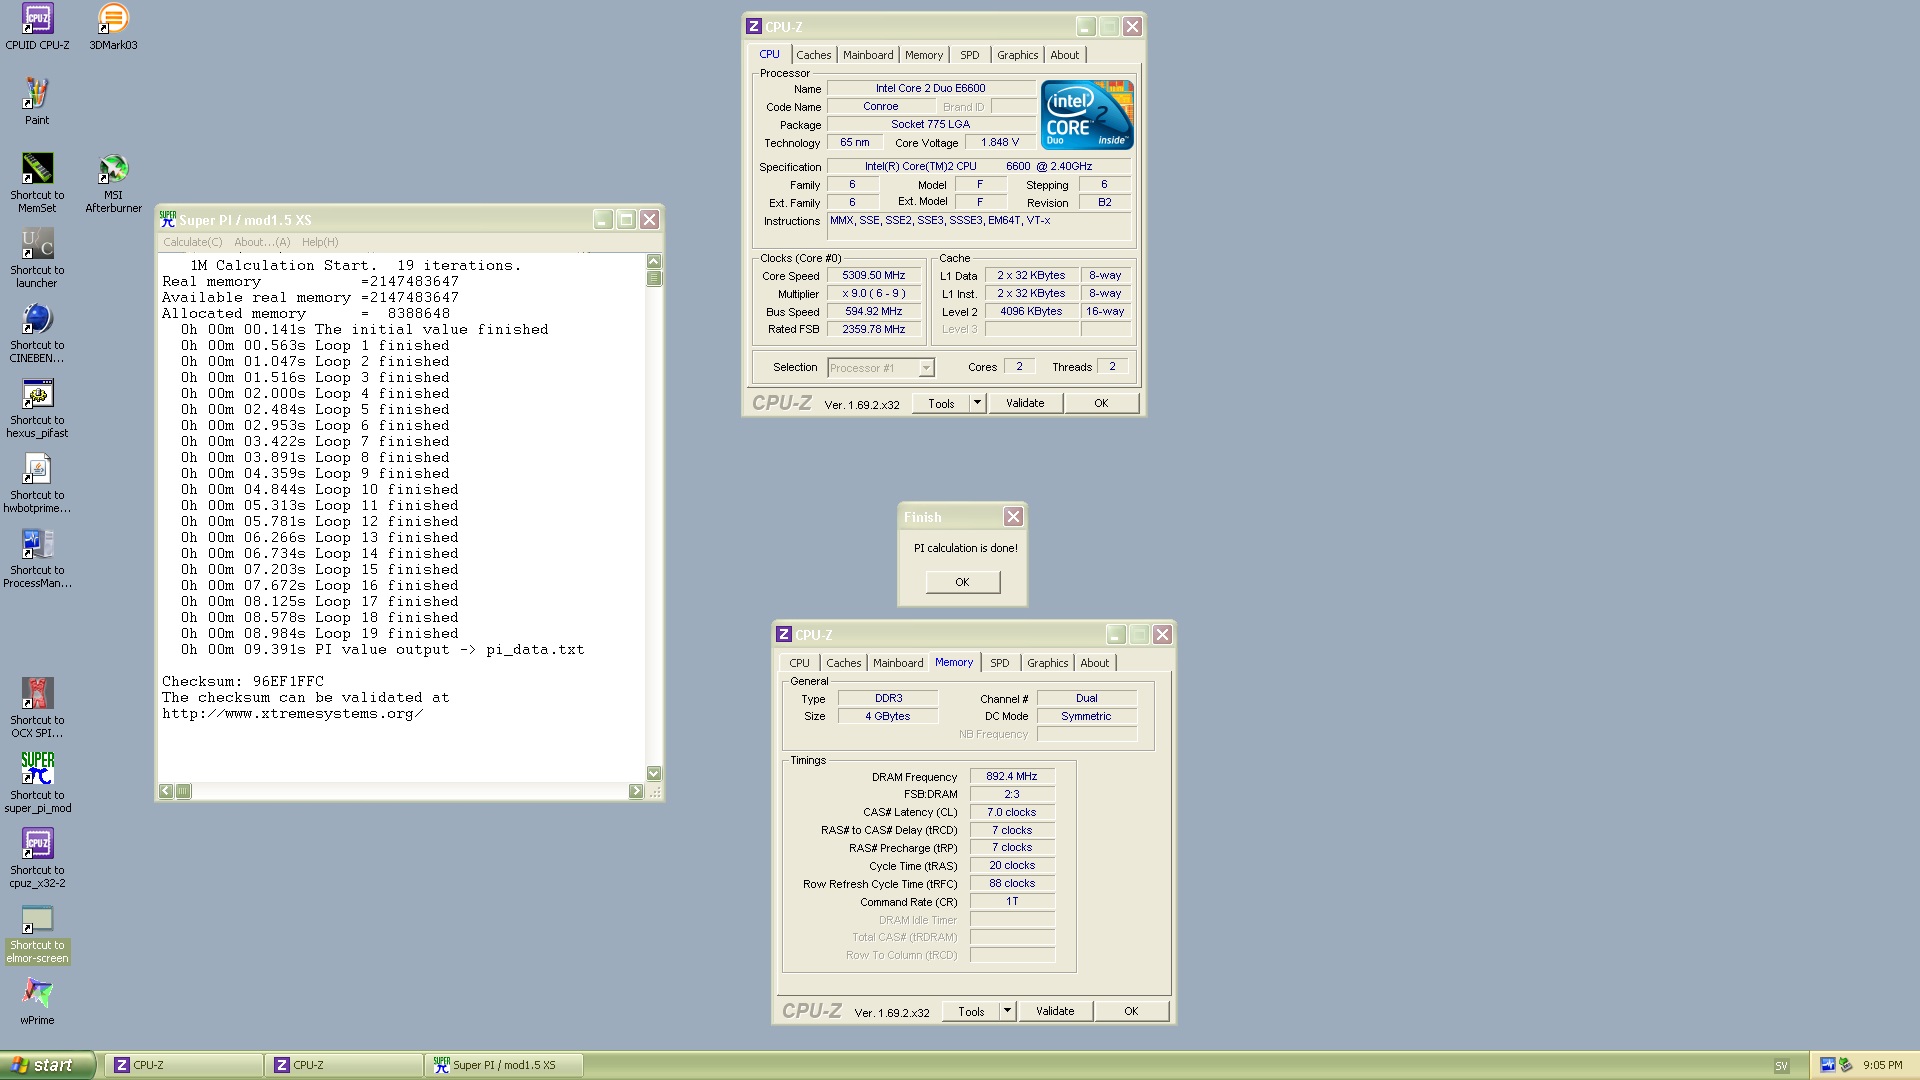Viewport: 1920px width, 1080px height.
Task: Click the http://www.xtremesystems.org/ text line
Action: point(292,714)
